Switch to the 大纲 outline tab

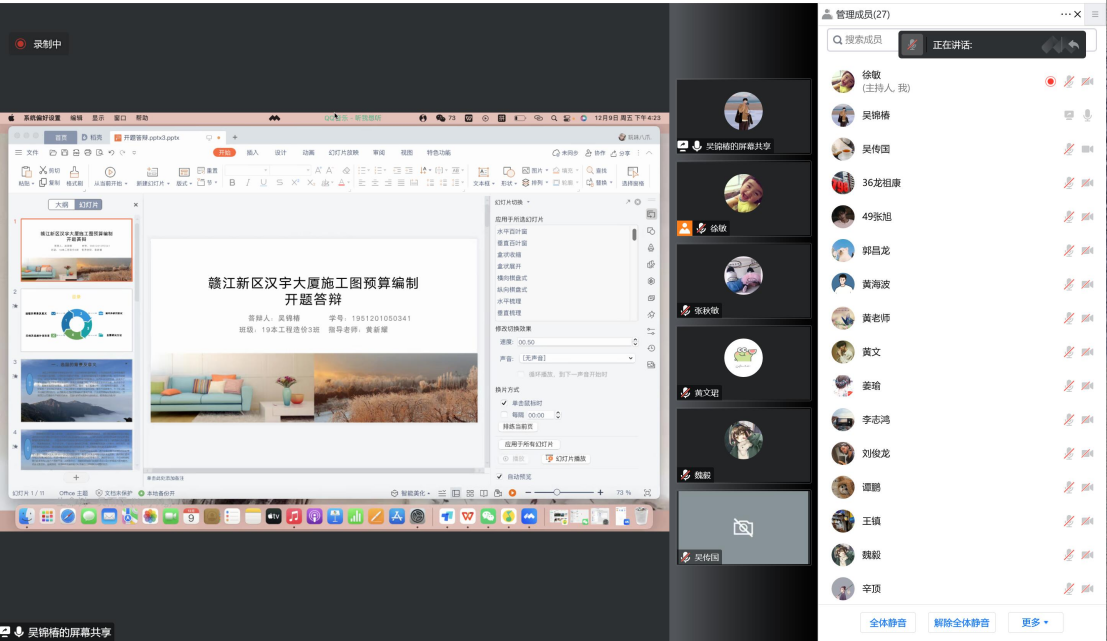(x=62, y=204)
